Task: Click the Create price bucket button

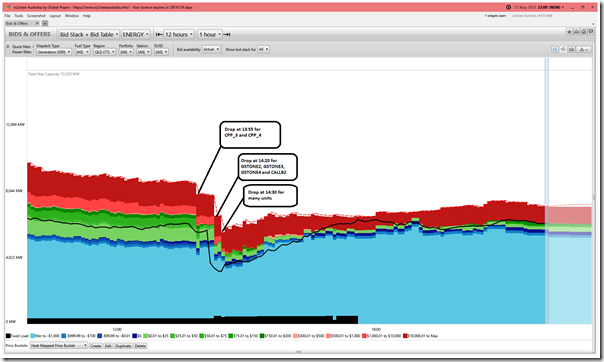Action: [96, 345]
